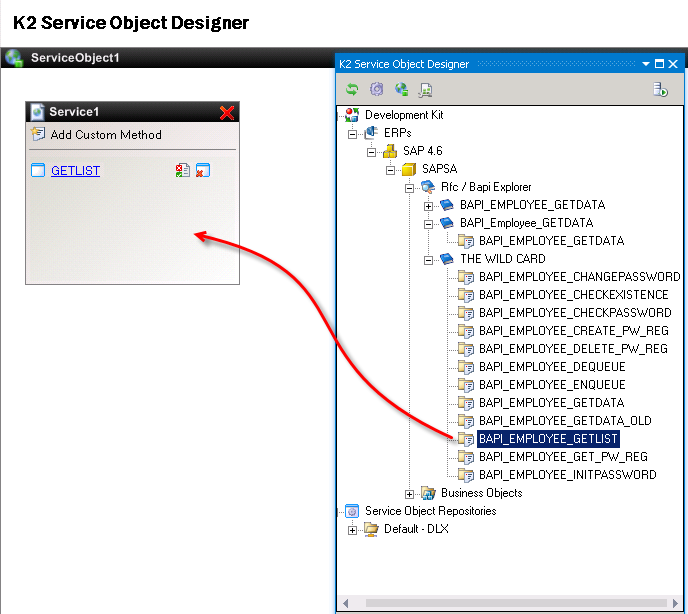Select BAPI_EMPLOYEE_INITPASSWORD
The height and width of the screenshot is (614, 688).
click(568, 475)
